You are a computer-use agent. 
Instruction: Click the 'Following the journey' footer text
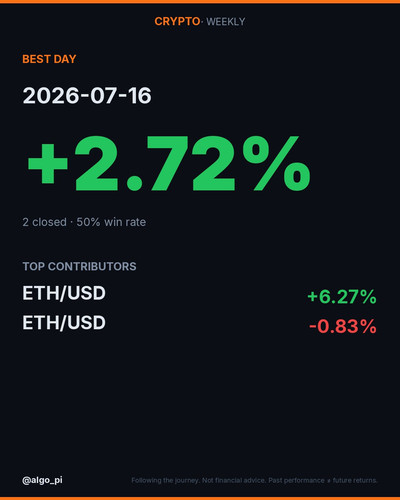point(166,481)
